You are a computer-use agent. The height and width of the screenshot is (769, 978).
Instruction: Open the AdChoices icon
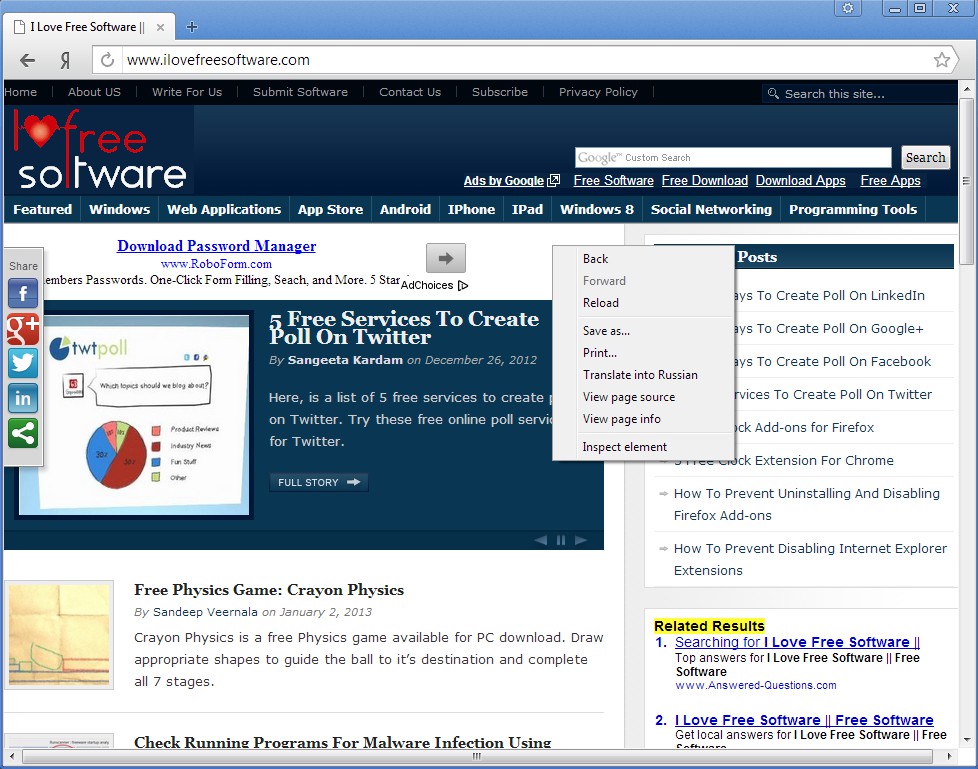pos(463,285)
